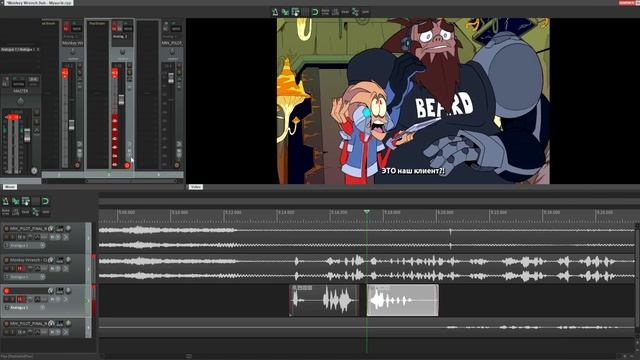Click the last button on first track's second row
Image resolution: width=640 pixels, height=360 pixels.
[65, 237]
